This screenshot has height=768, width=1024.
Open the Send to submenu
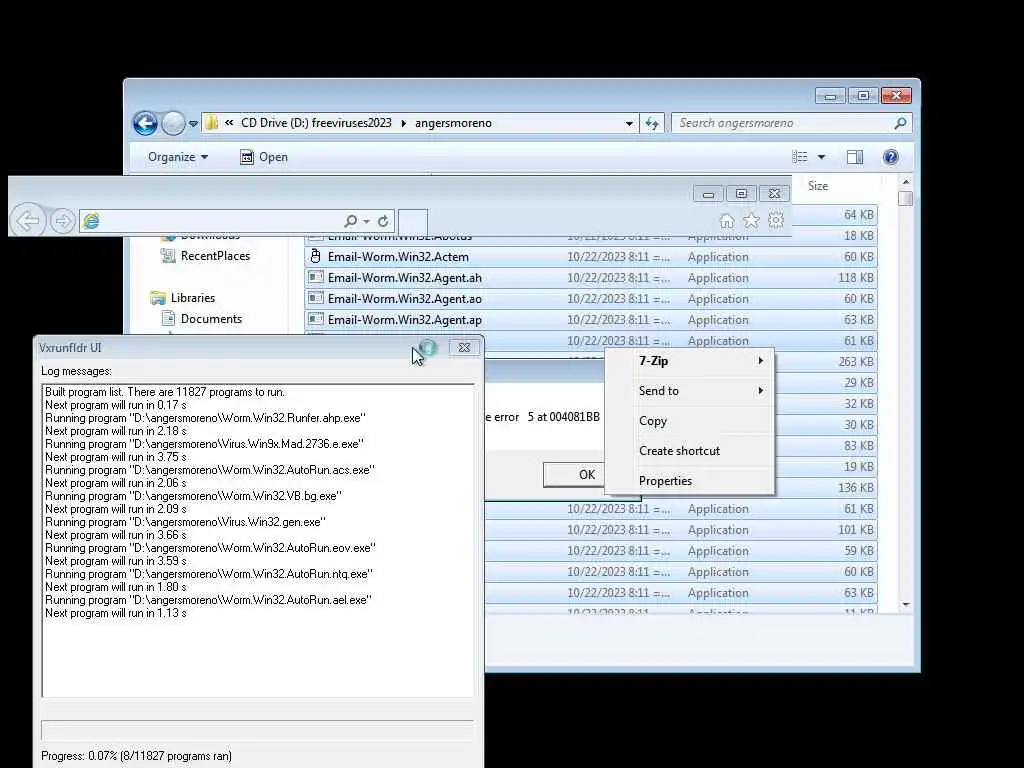tap(690, 391)
